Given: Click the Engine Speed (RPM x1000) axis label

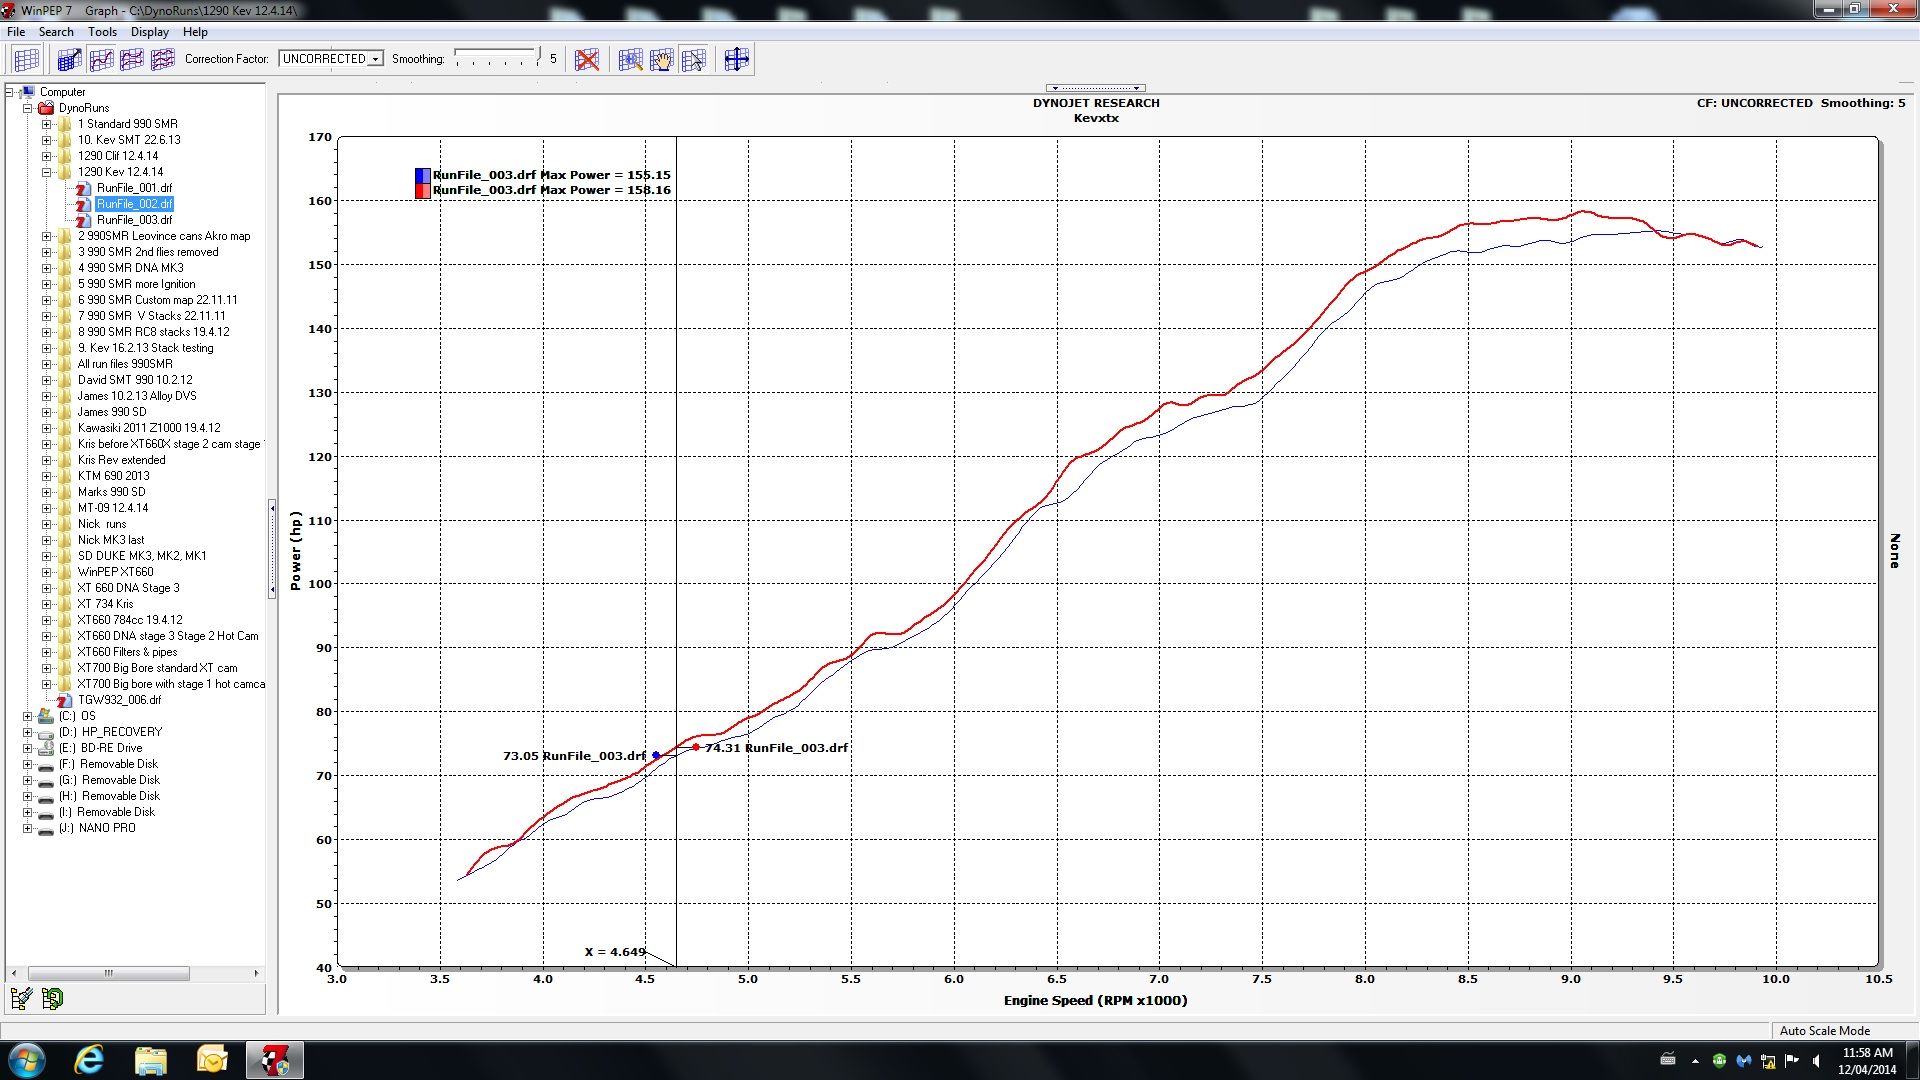Looking at the screenshot, I should click(1095, 1000).
